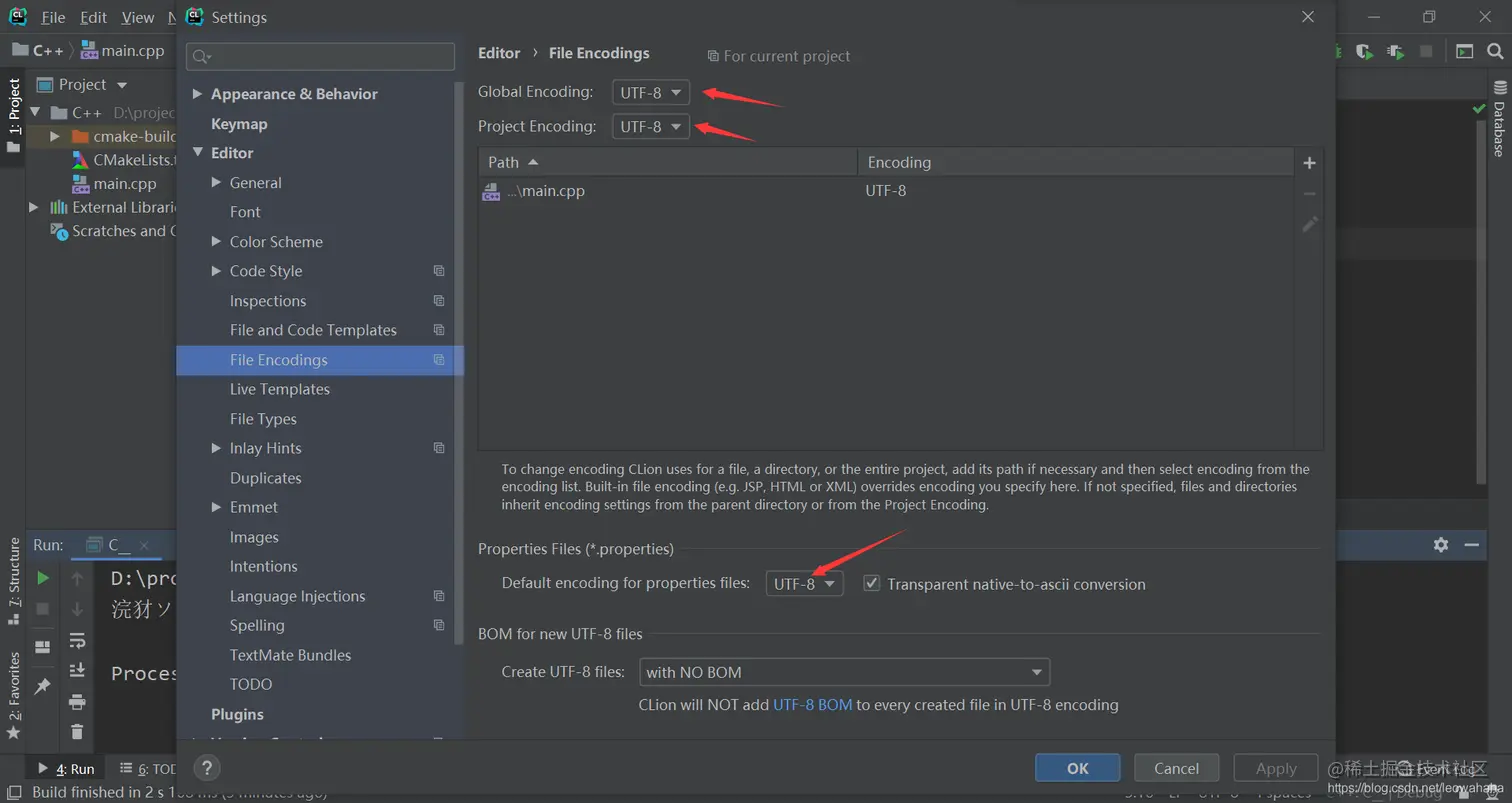Open Live Templates in the settings tree

[x=279, y=389]
